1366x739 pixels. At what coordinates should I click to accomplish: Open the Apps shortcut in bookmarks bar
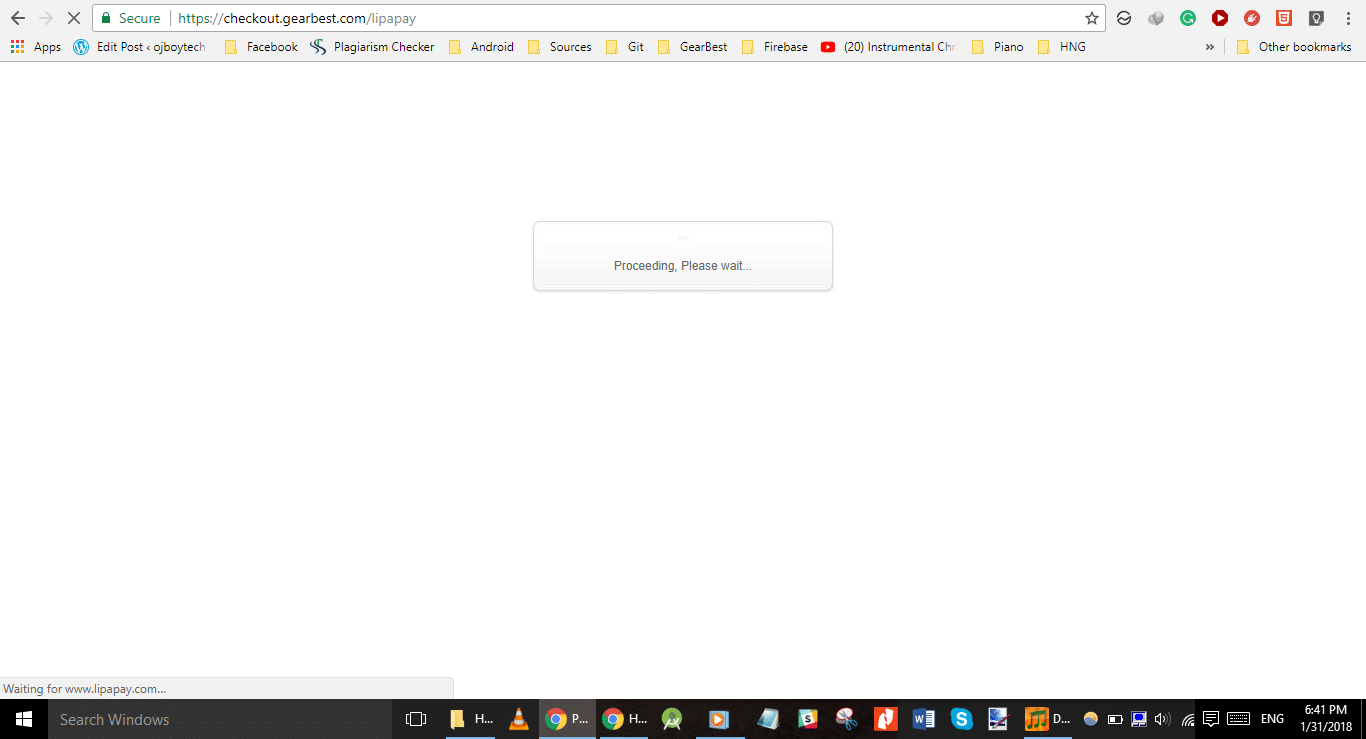click(36, 47)
